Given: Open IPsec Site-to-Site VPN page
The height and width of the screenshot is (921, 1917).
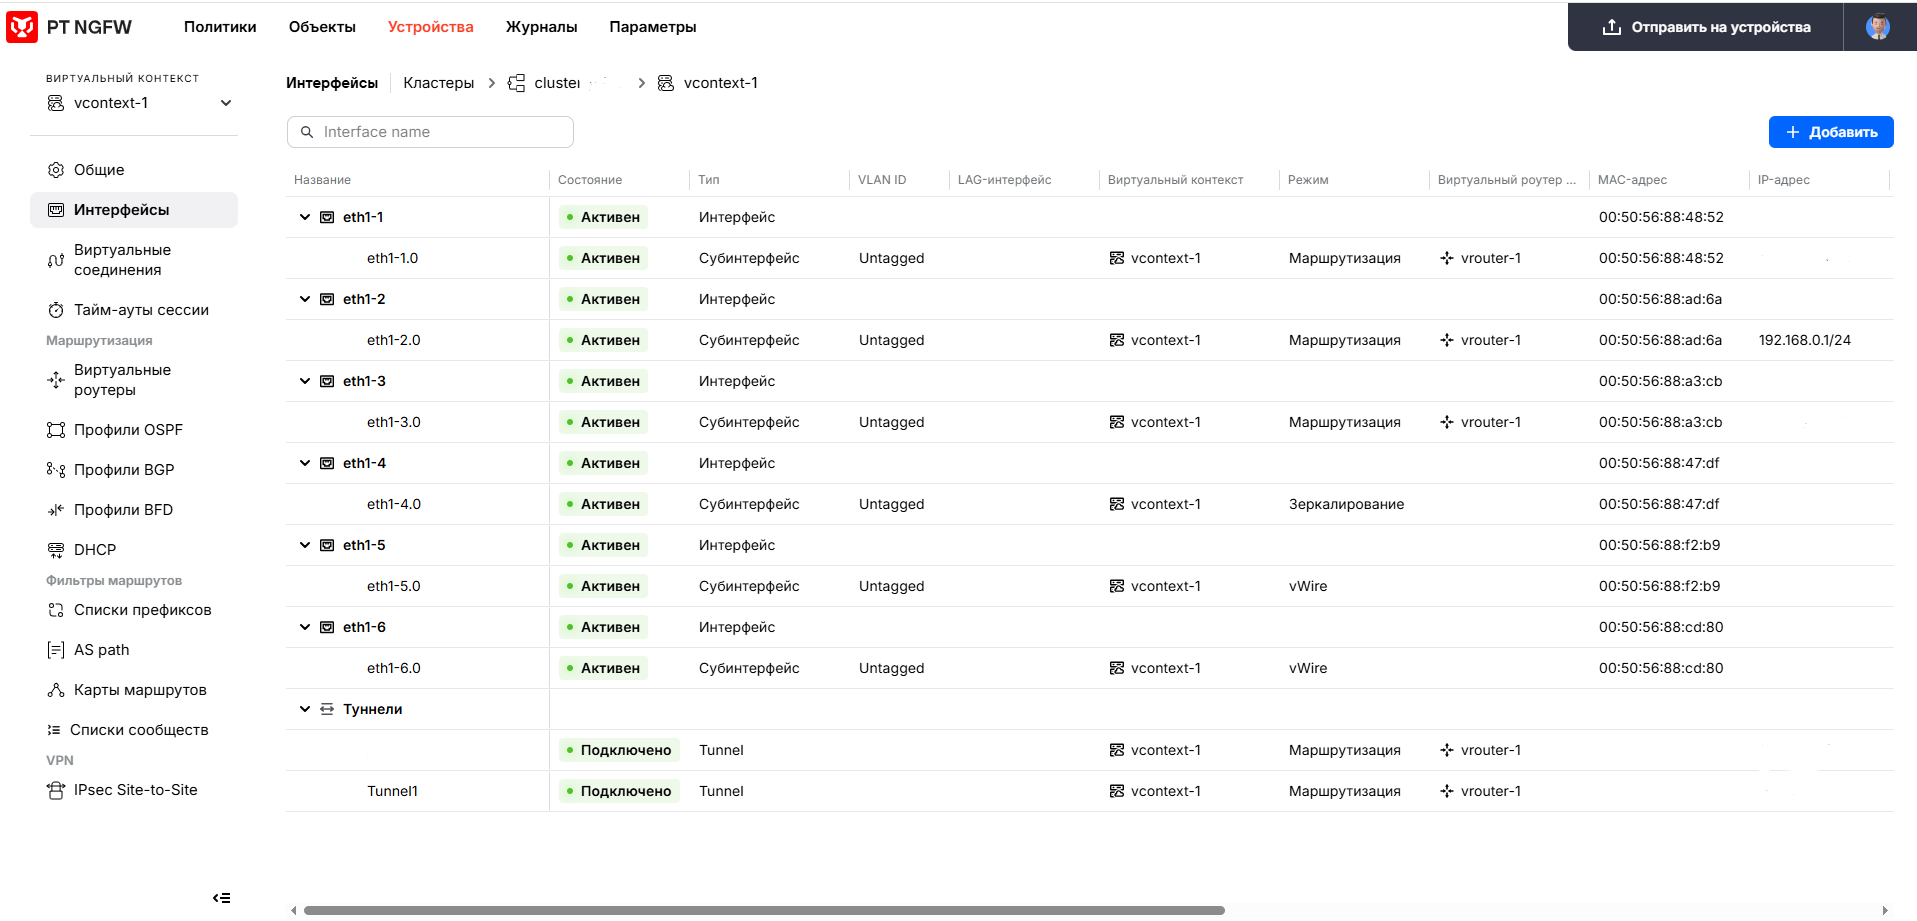Looking at the screenshot, I should (135, 790).
